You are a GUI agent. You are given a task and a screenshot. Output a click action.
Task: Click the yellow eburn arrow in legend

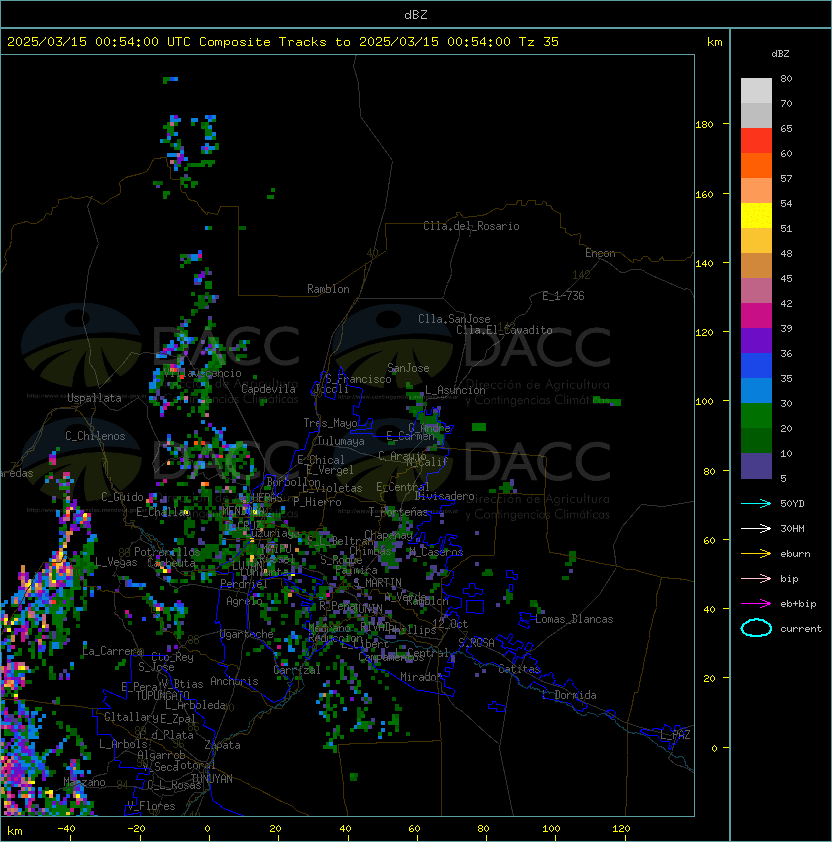point(756,554)
